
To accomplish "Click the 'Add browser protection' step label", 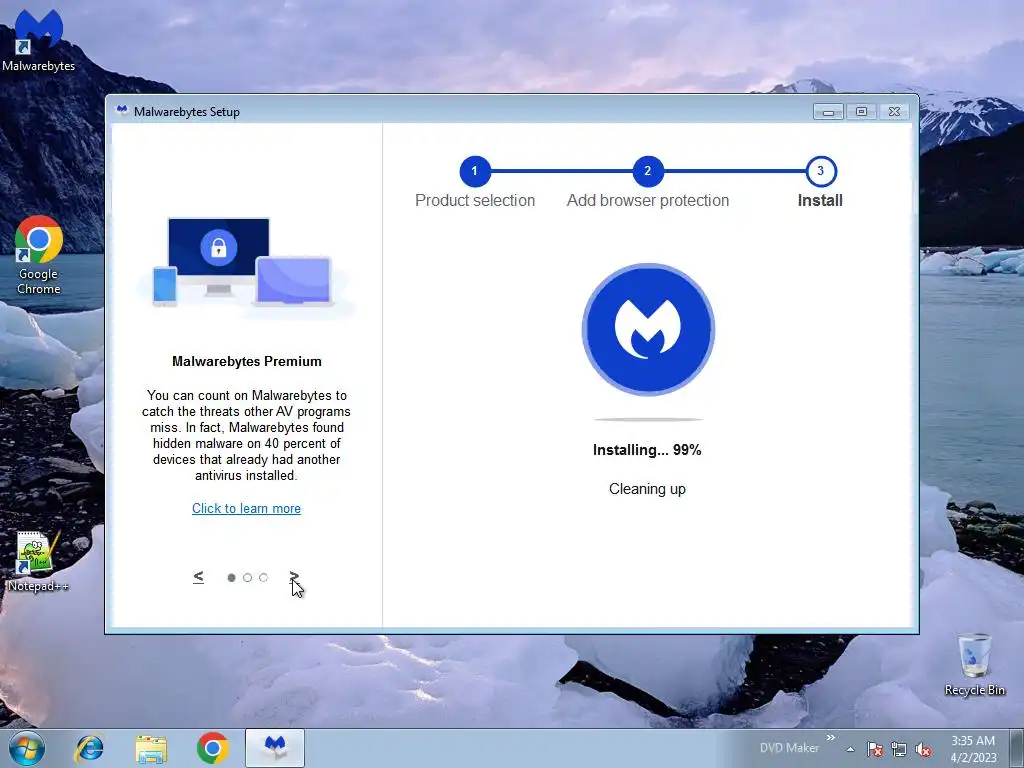I will point(648,200).
